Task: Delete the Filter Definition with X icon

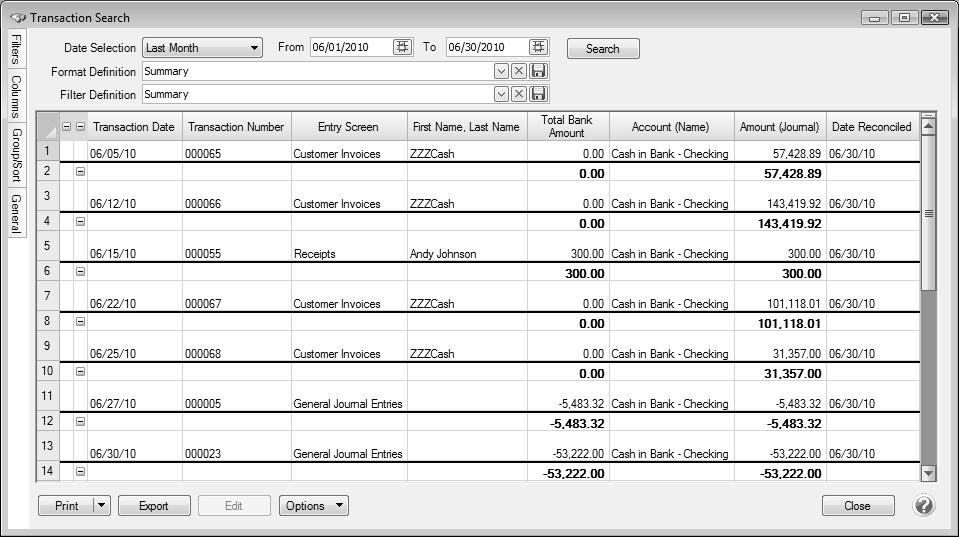Action: [519, 94]
